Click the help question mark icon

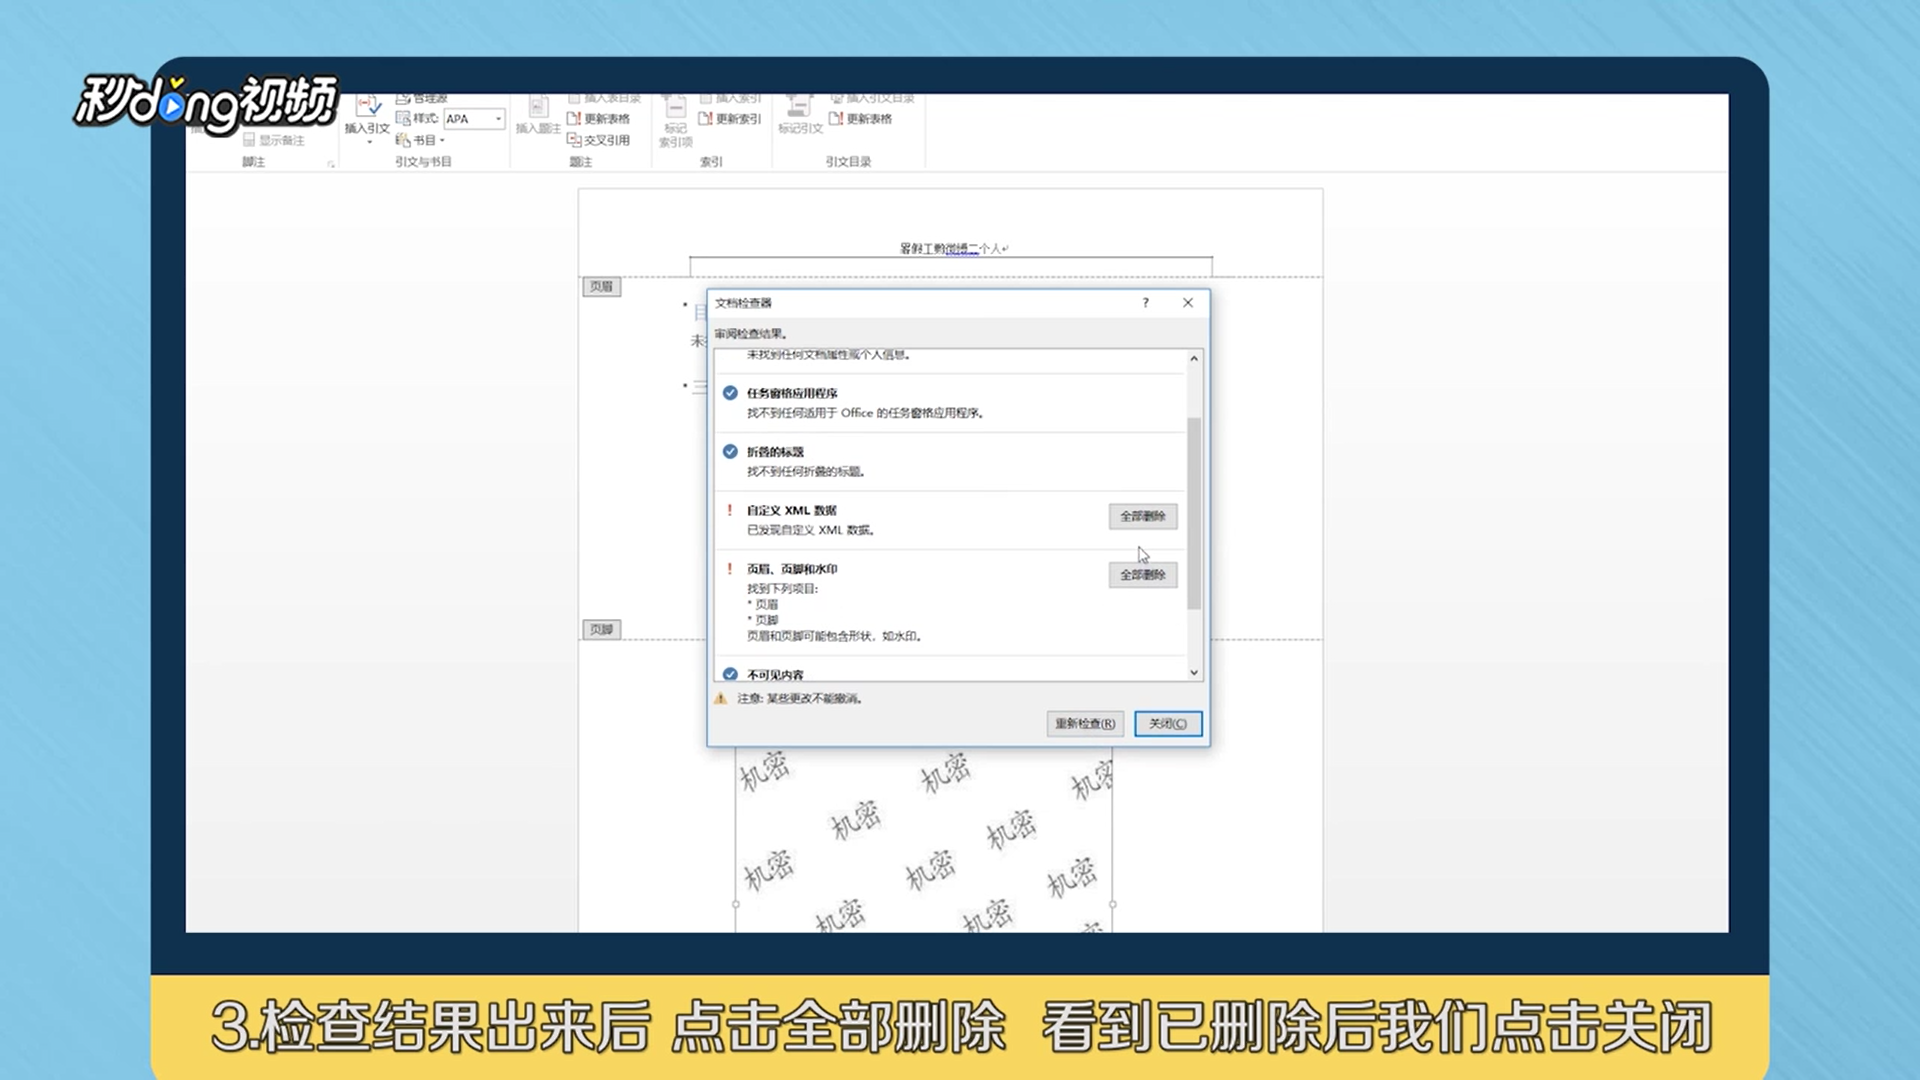pyautogui.click(x=1145, y=303)
